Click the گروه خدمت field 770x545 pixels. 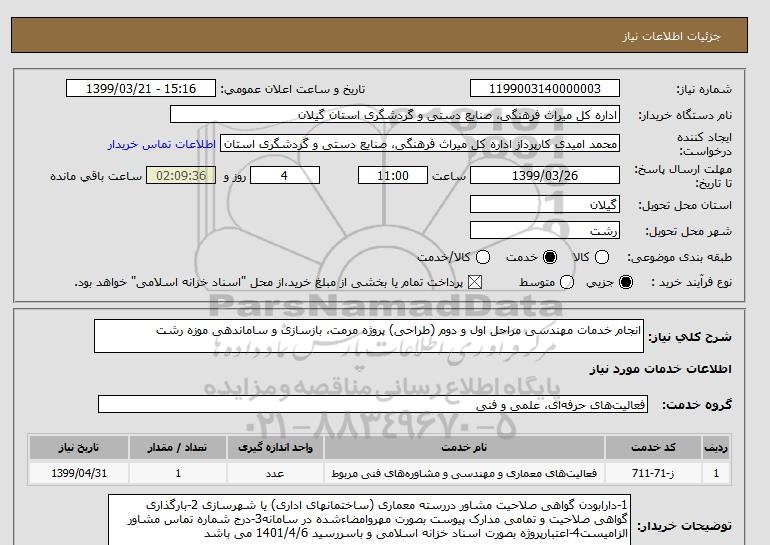pos(373,404)
